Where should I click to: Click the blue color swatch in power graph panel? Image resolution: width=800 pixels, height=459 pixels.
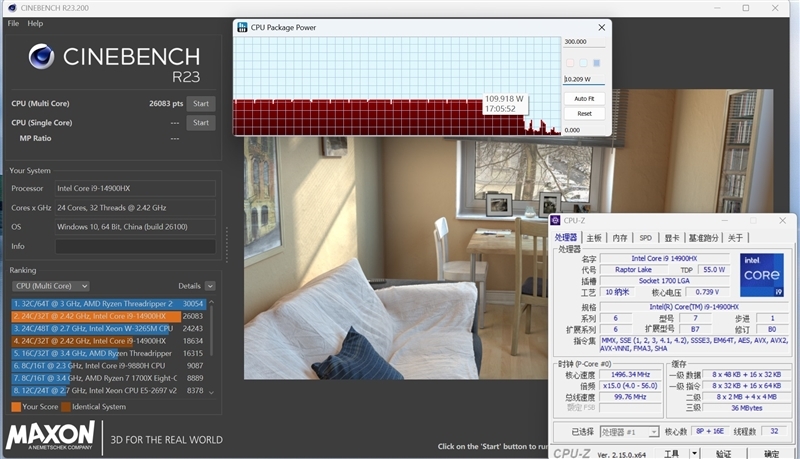click(x=596, y=63)
